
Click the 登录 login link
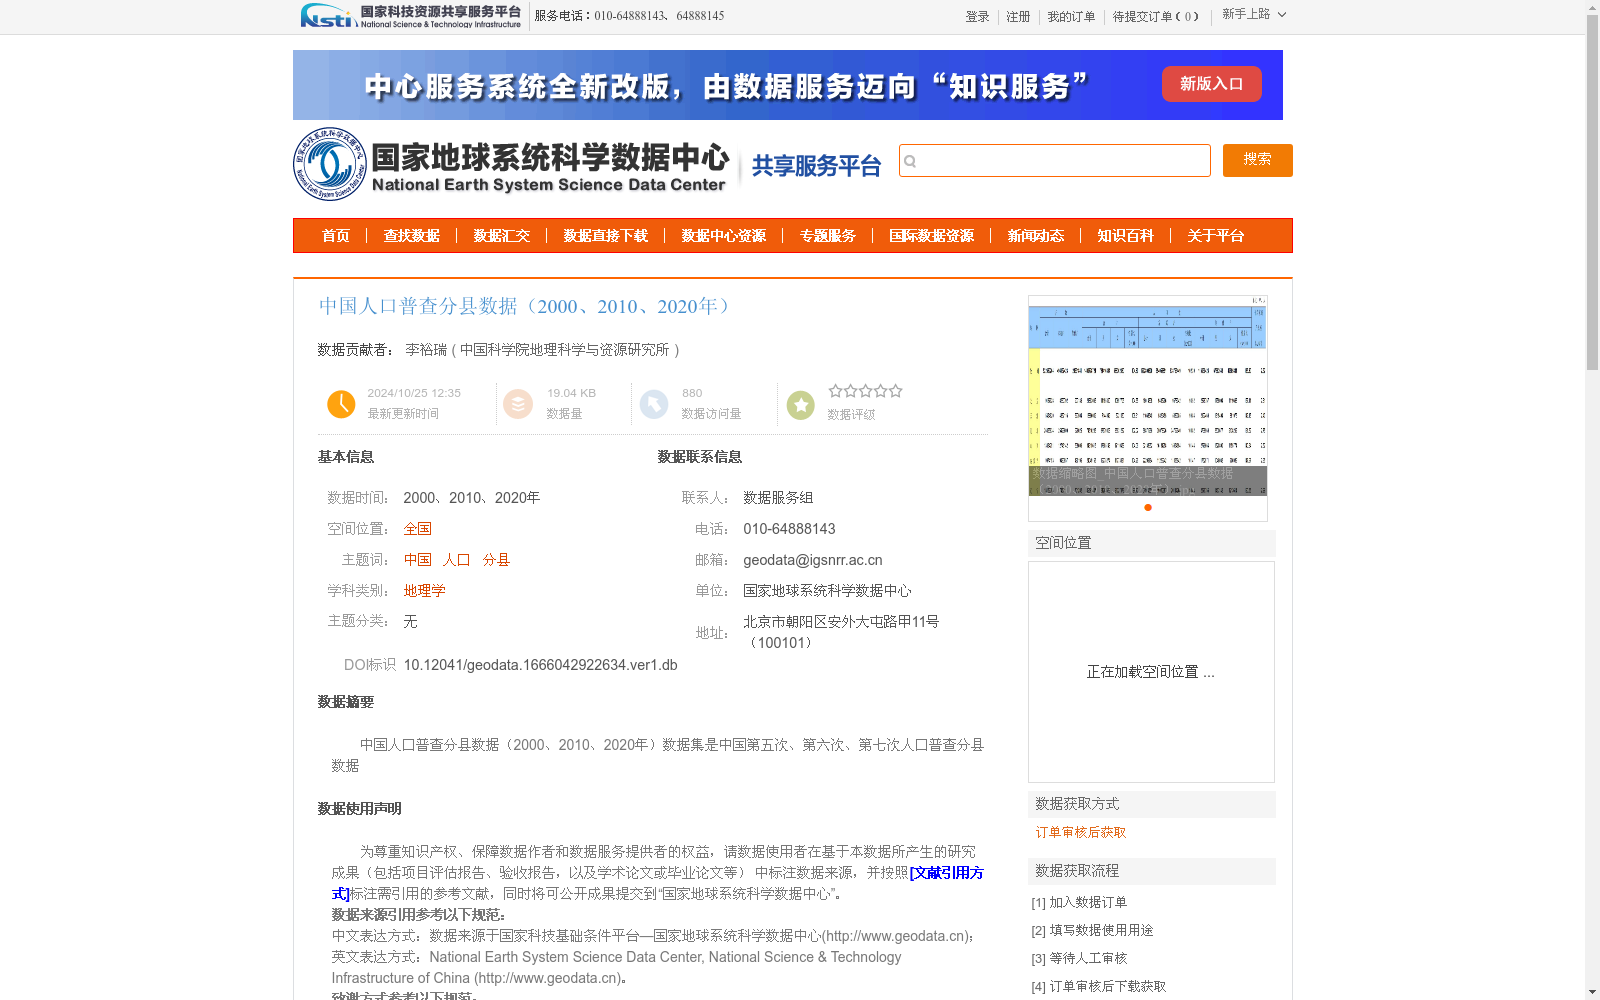coord(977,16)
